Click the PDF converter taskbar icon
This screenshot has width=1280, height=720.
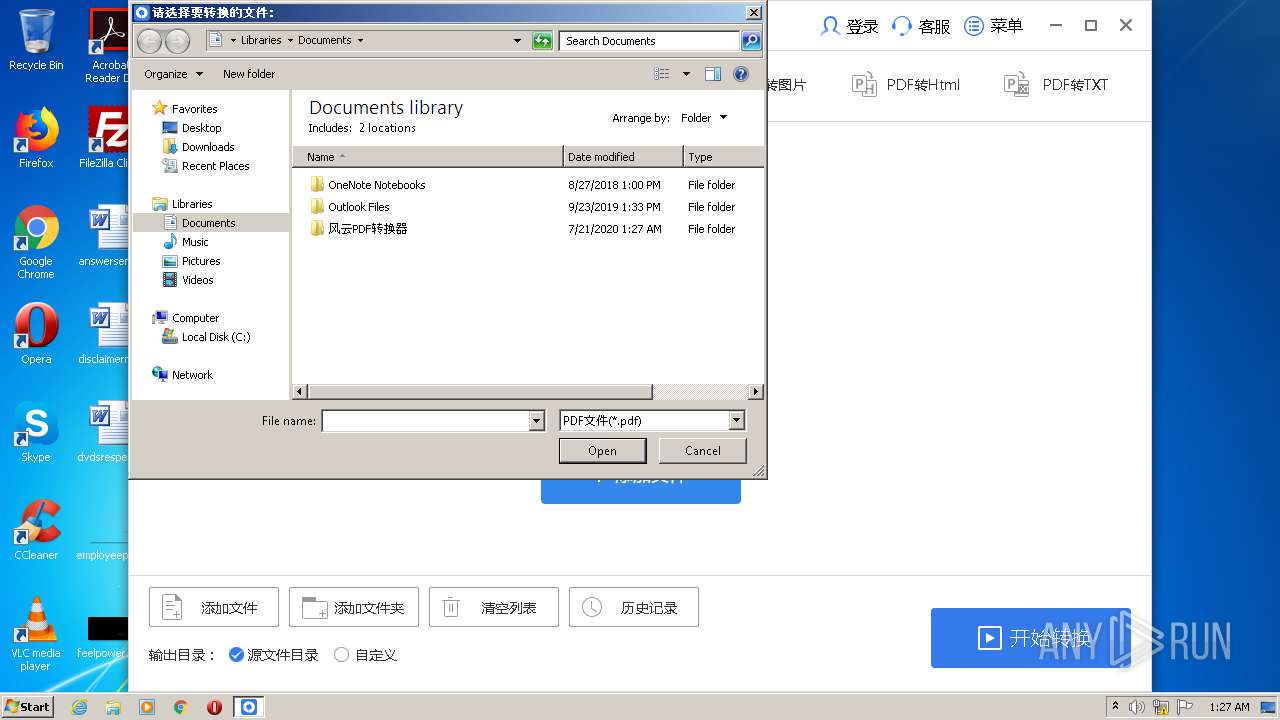(249, 707)
